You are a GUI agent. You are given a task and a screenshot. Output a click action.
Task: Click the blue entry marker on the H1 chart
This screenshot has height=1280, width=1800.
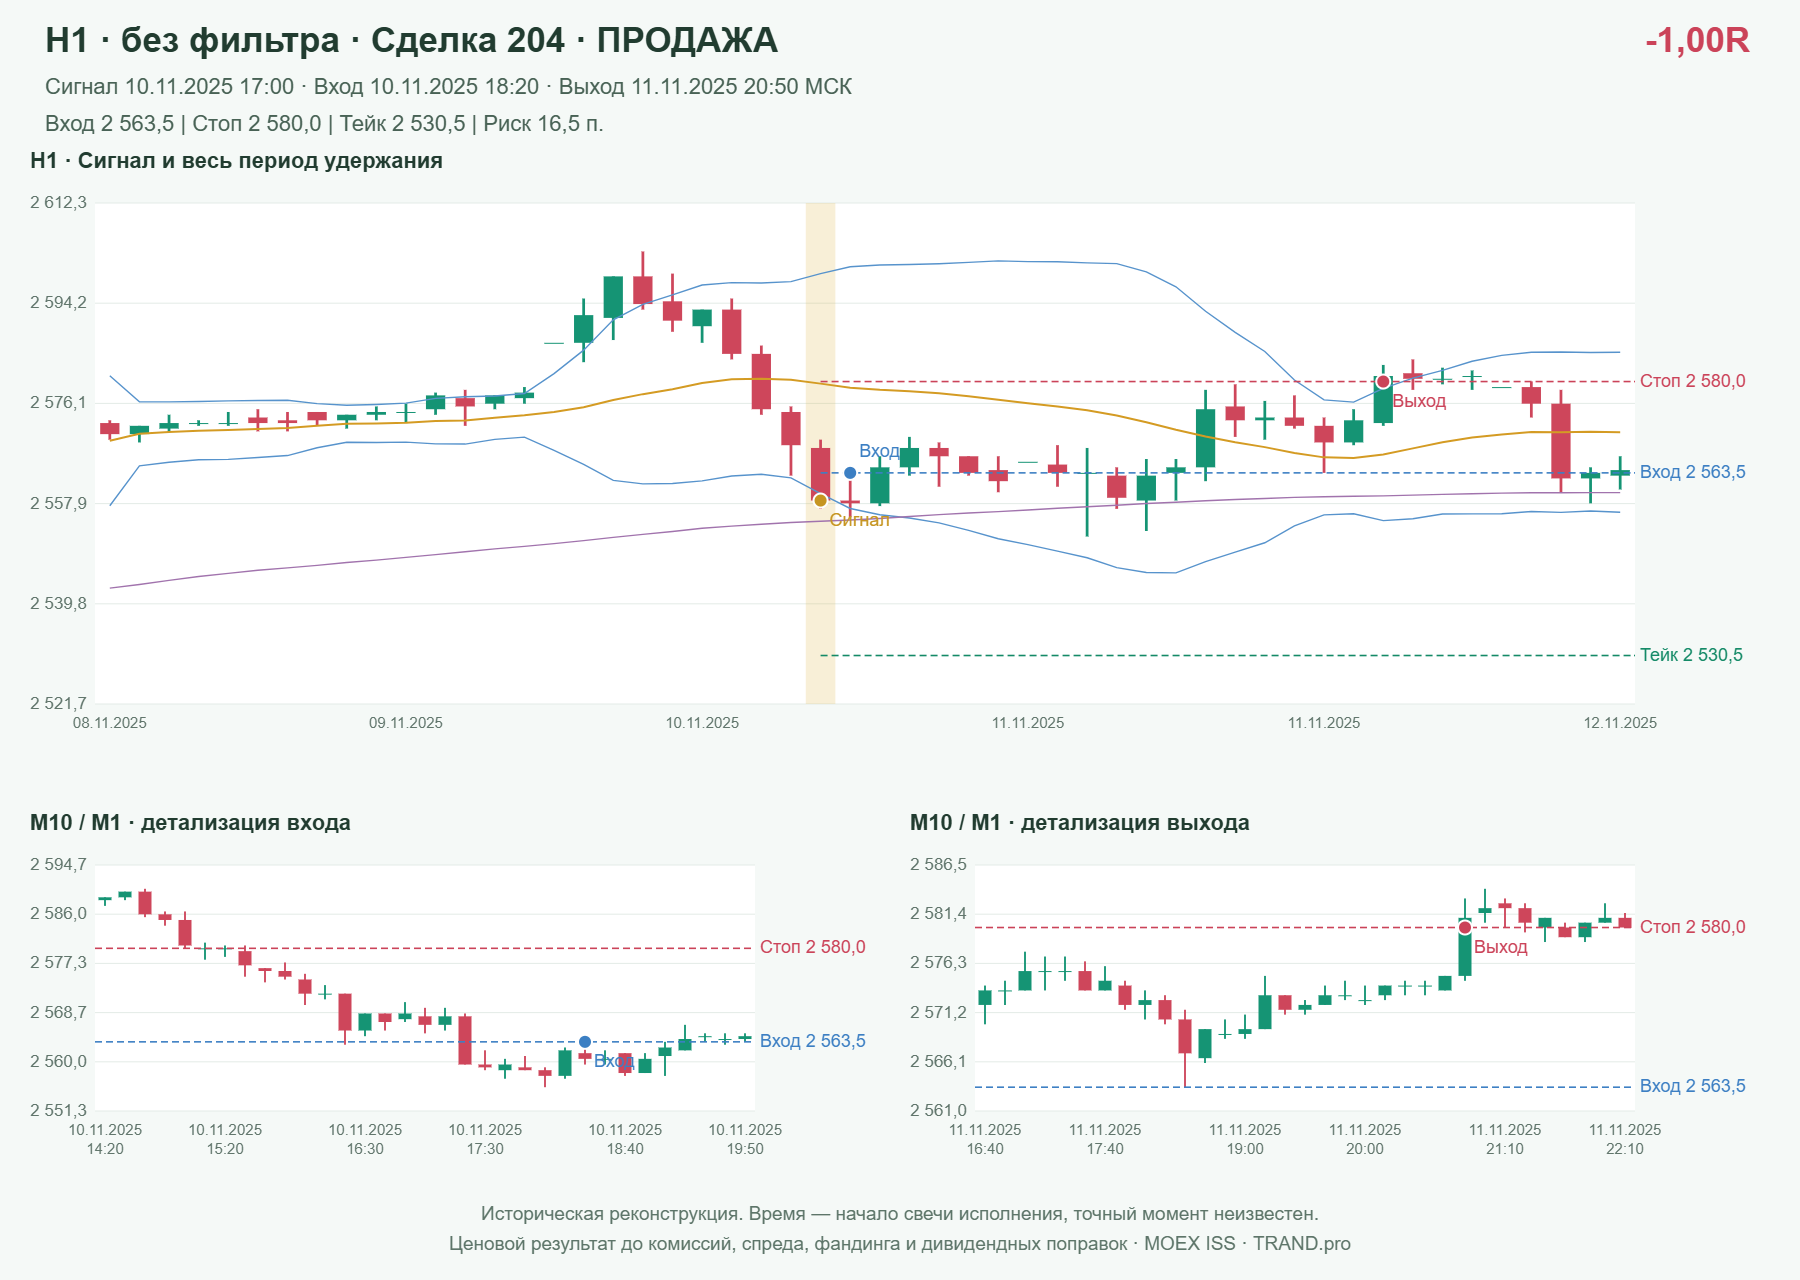point(850,473)
